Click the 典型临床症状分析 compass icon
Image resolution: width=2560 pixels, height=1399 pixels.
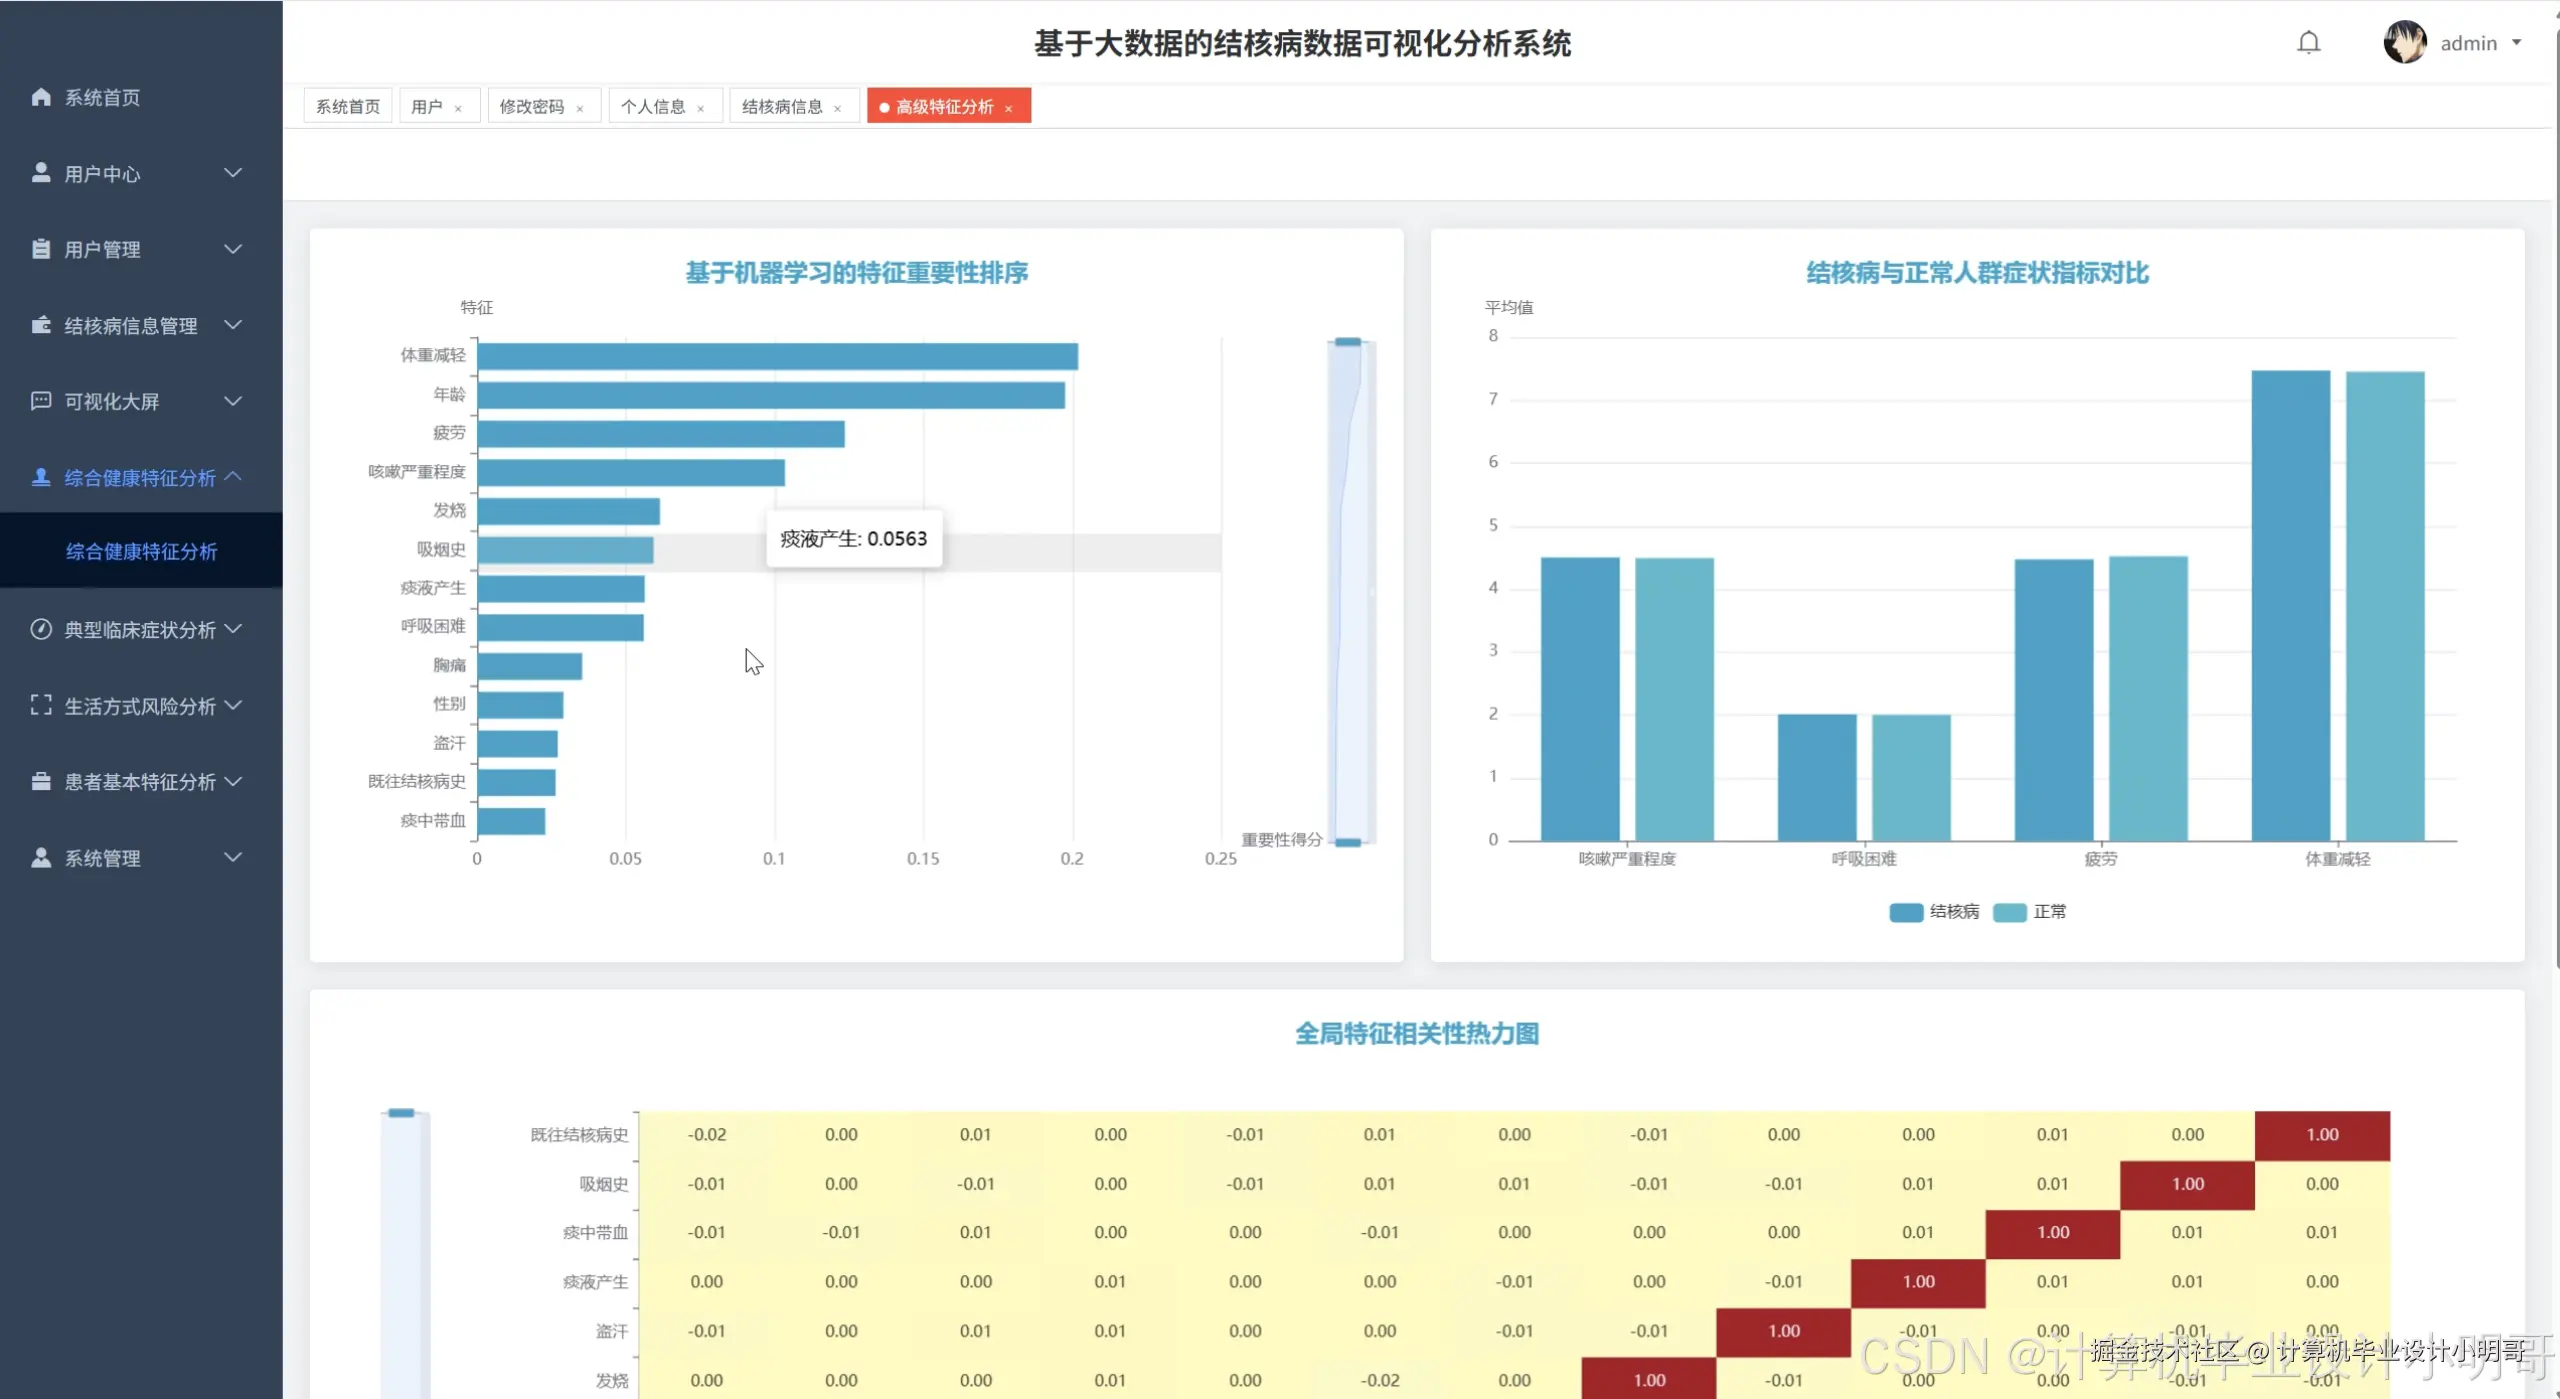(x=41, y=629)
